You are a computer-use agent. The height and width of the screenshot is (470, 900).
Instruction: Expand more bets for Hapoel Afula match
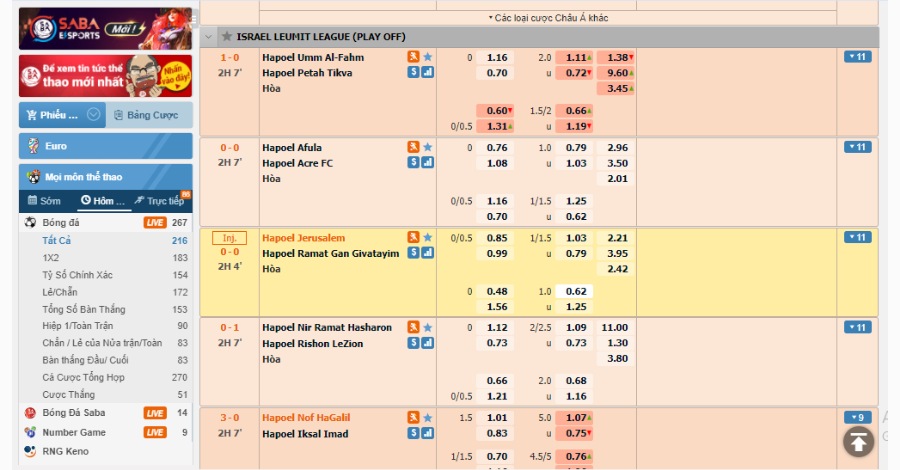pos(858,147)
